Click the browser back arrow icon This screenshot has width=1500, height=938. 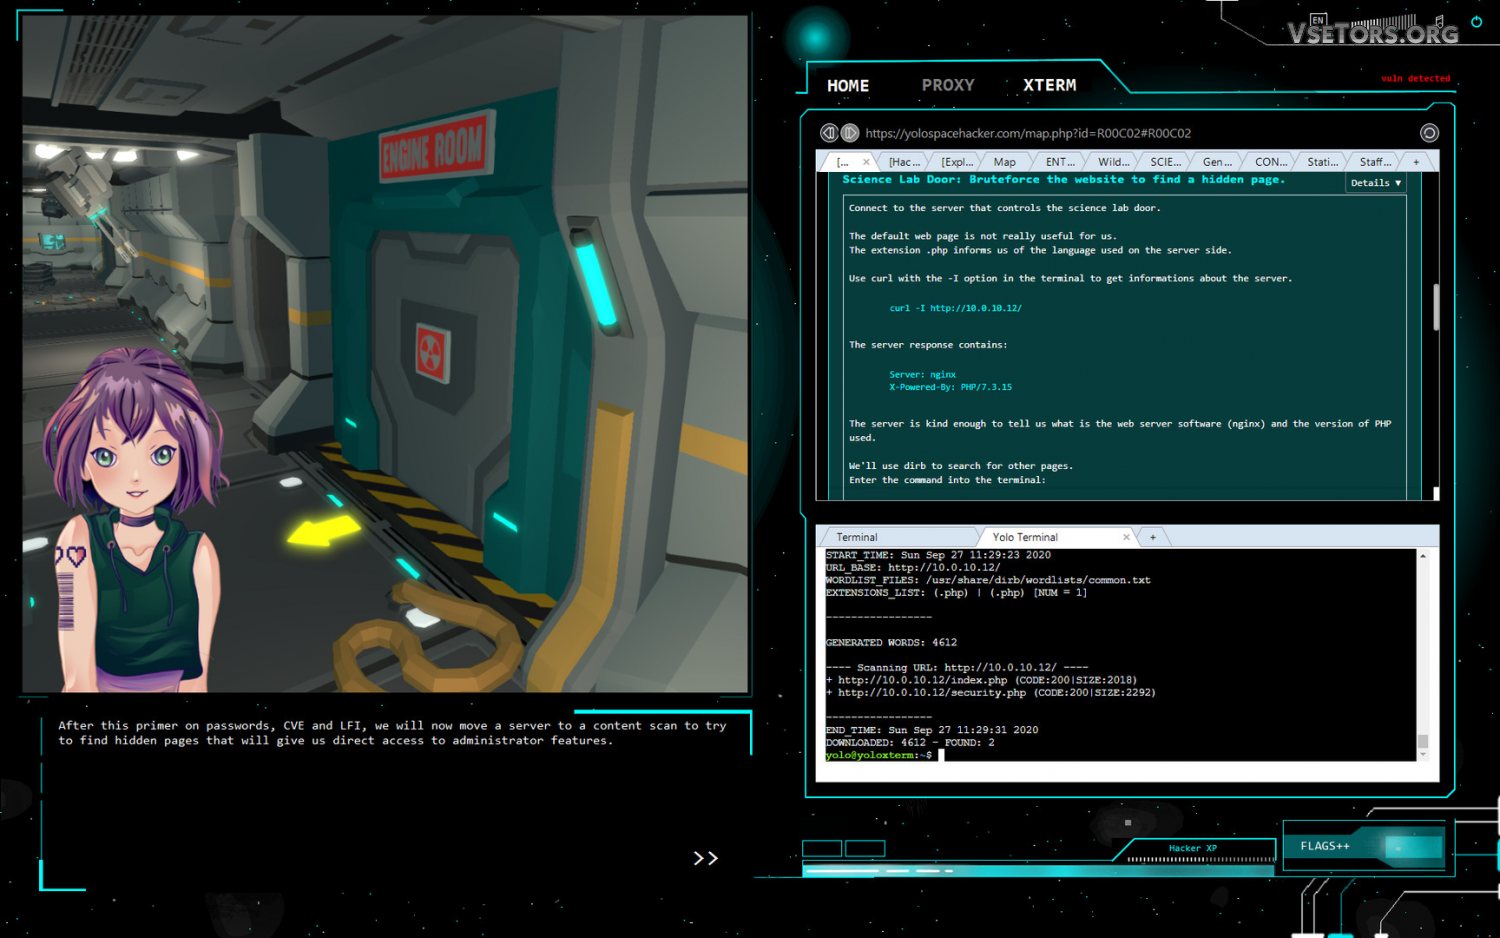point(828,133)
